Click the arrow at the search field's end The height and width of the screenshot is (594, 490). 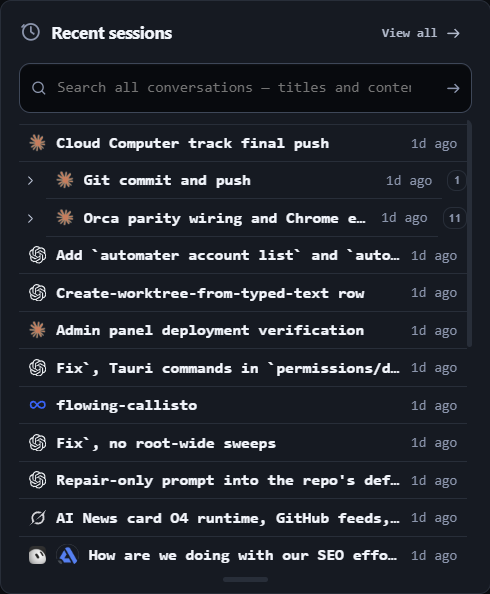click(x=453, y=88)
